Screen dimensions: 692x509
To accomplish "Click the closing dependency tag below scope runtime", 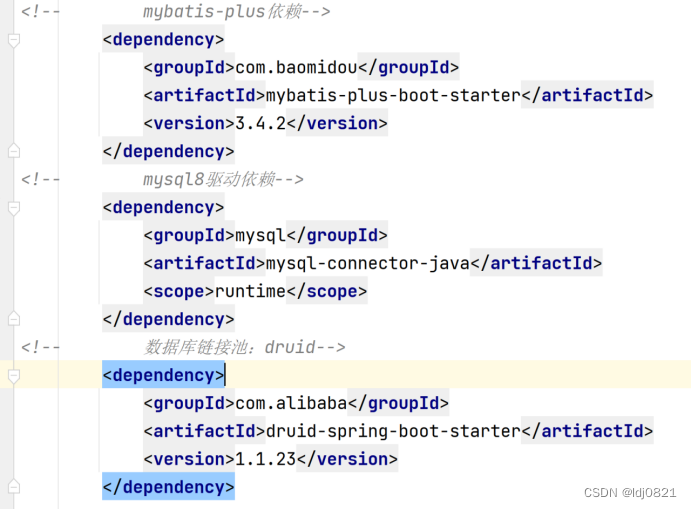I will [x=169, y=320].
